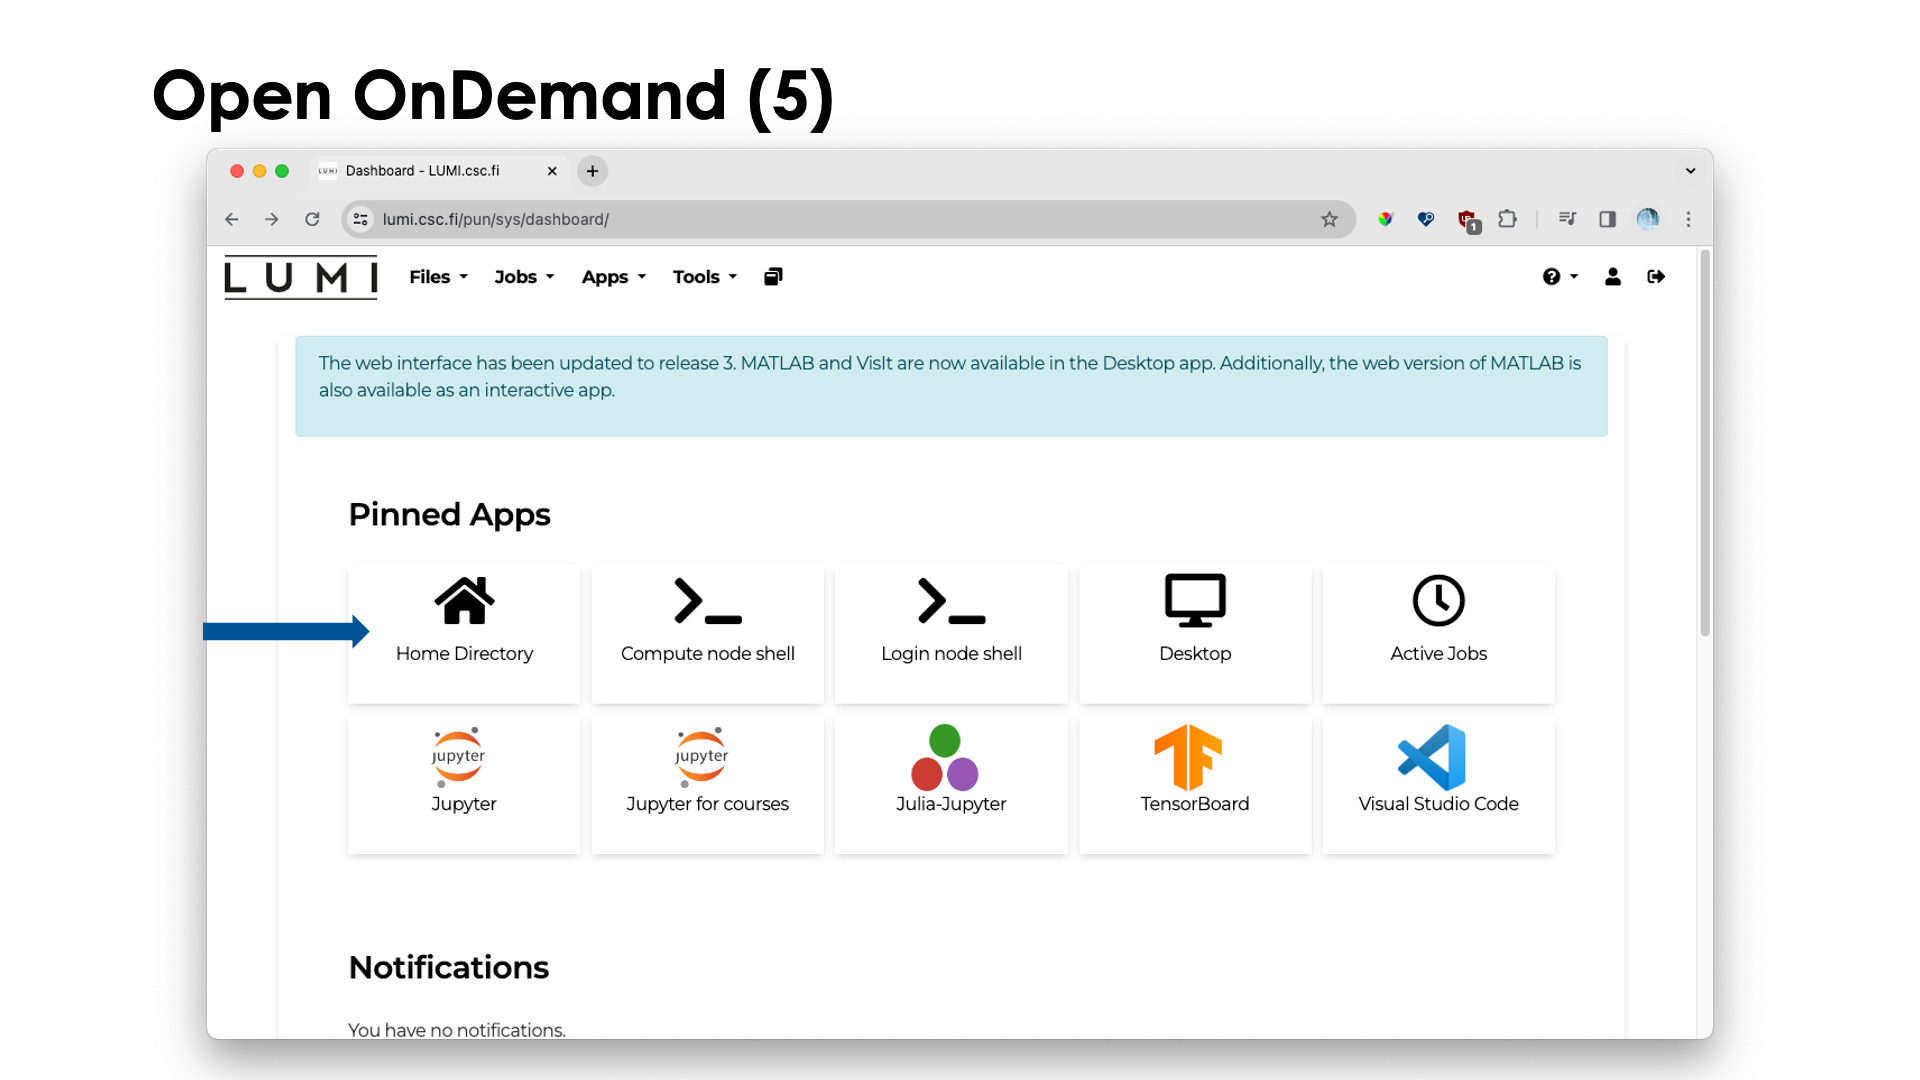
Task: Open the Active Jobs clock icon
Action: coord(1438,601)
